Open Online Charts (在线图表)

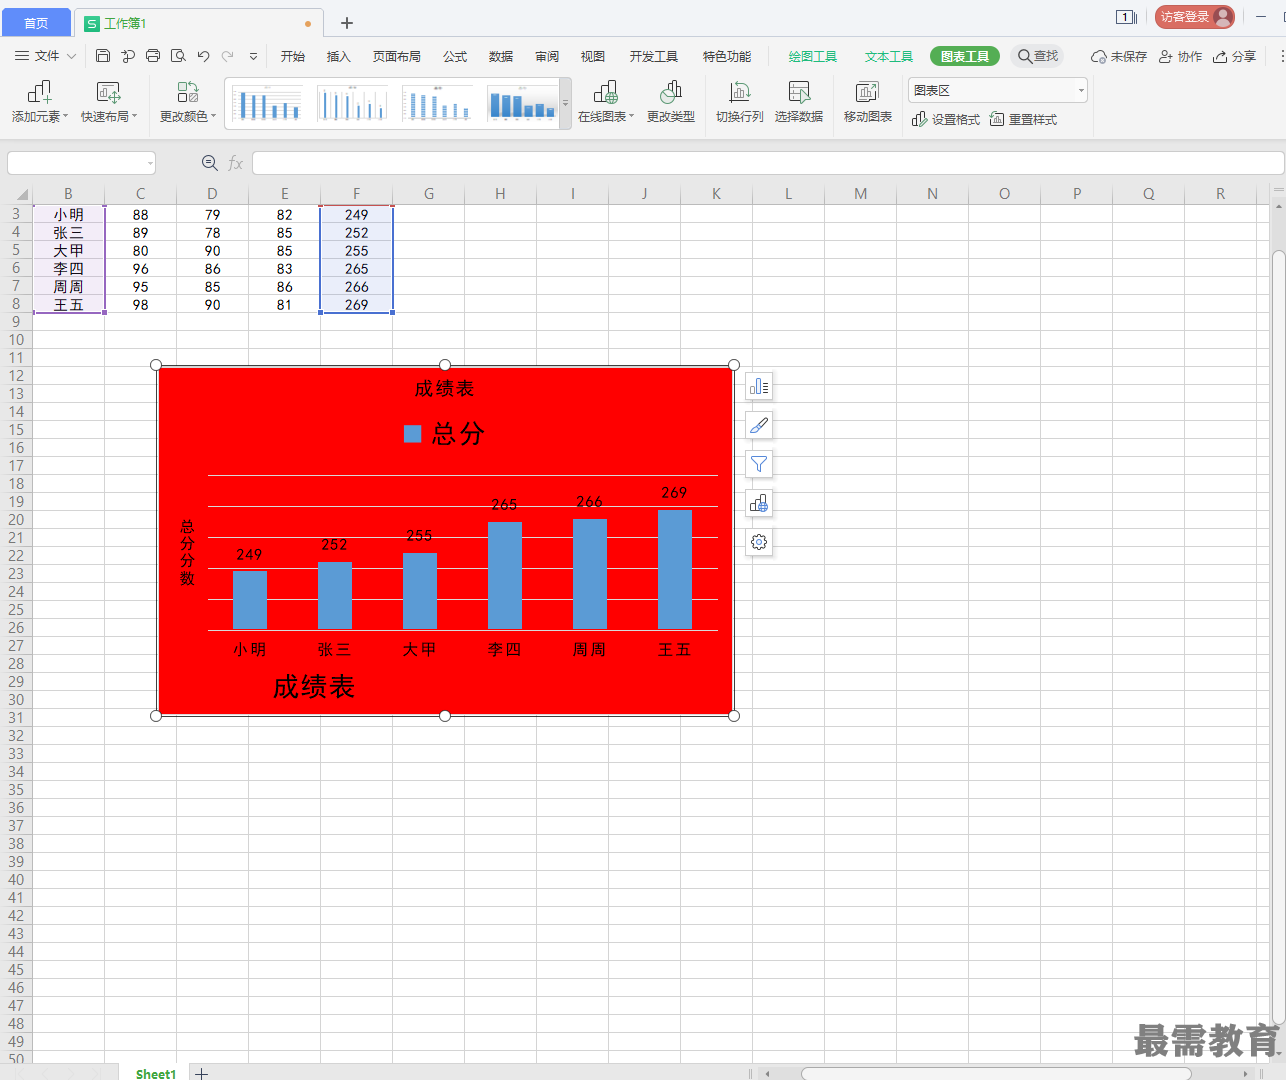[x=606, y=102]
